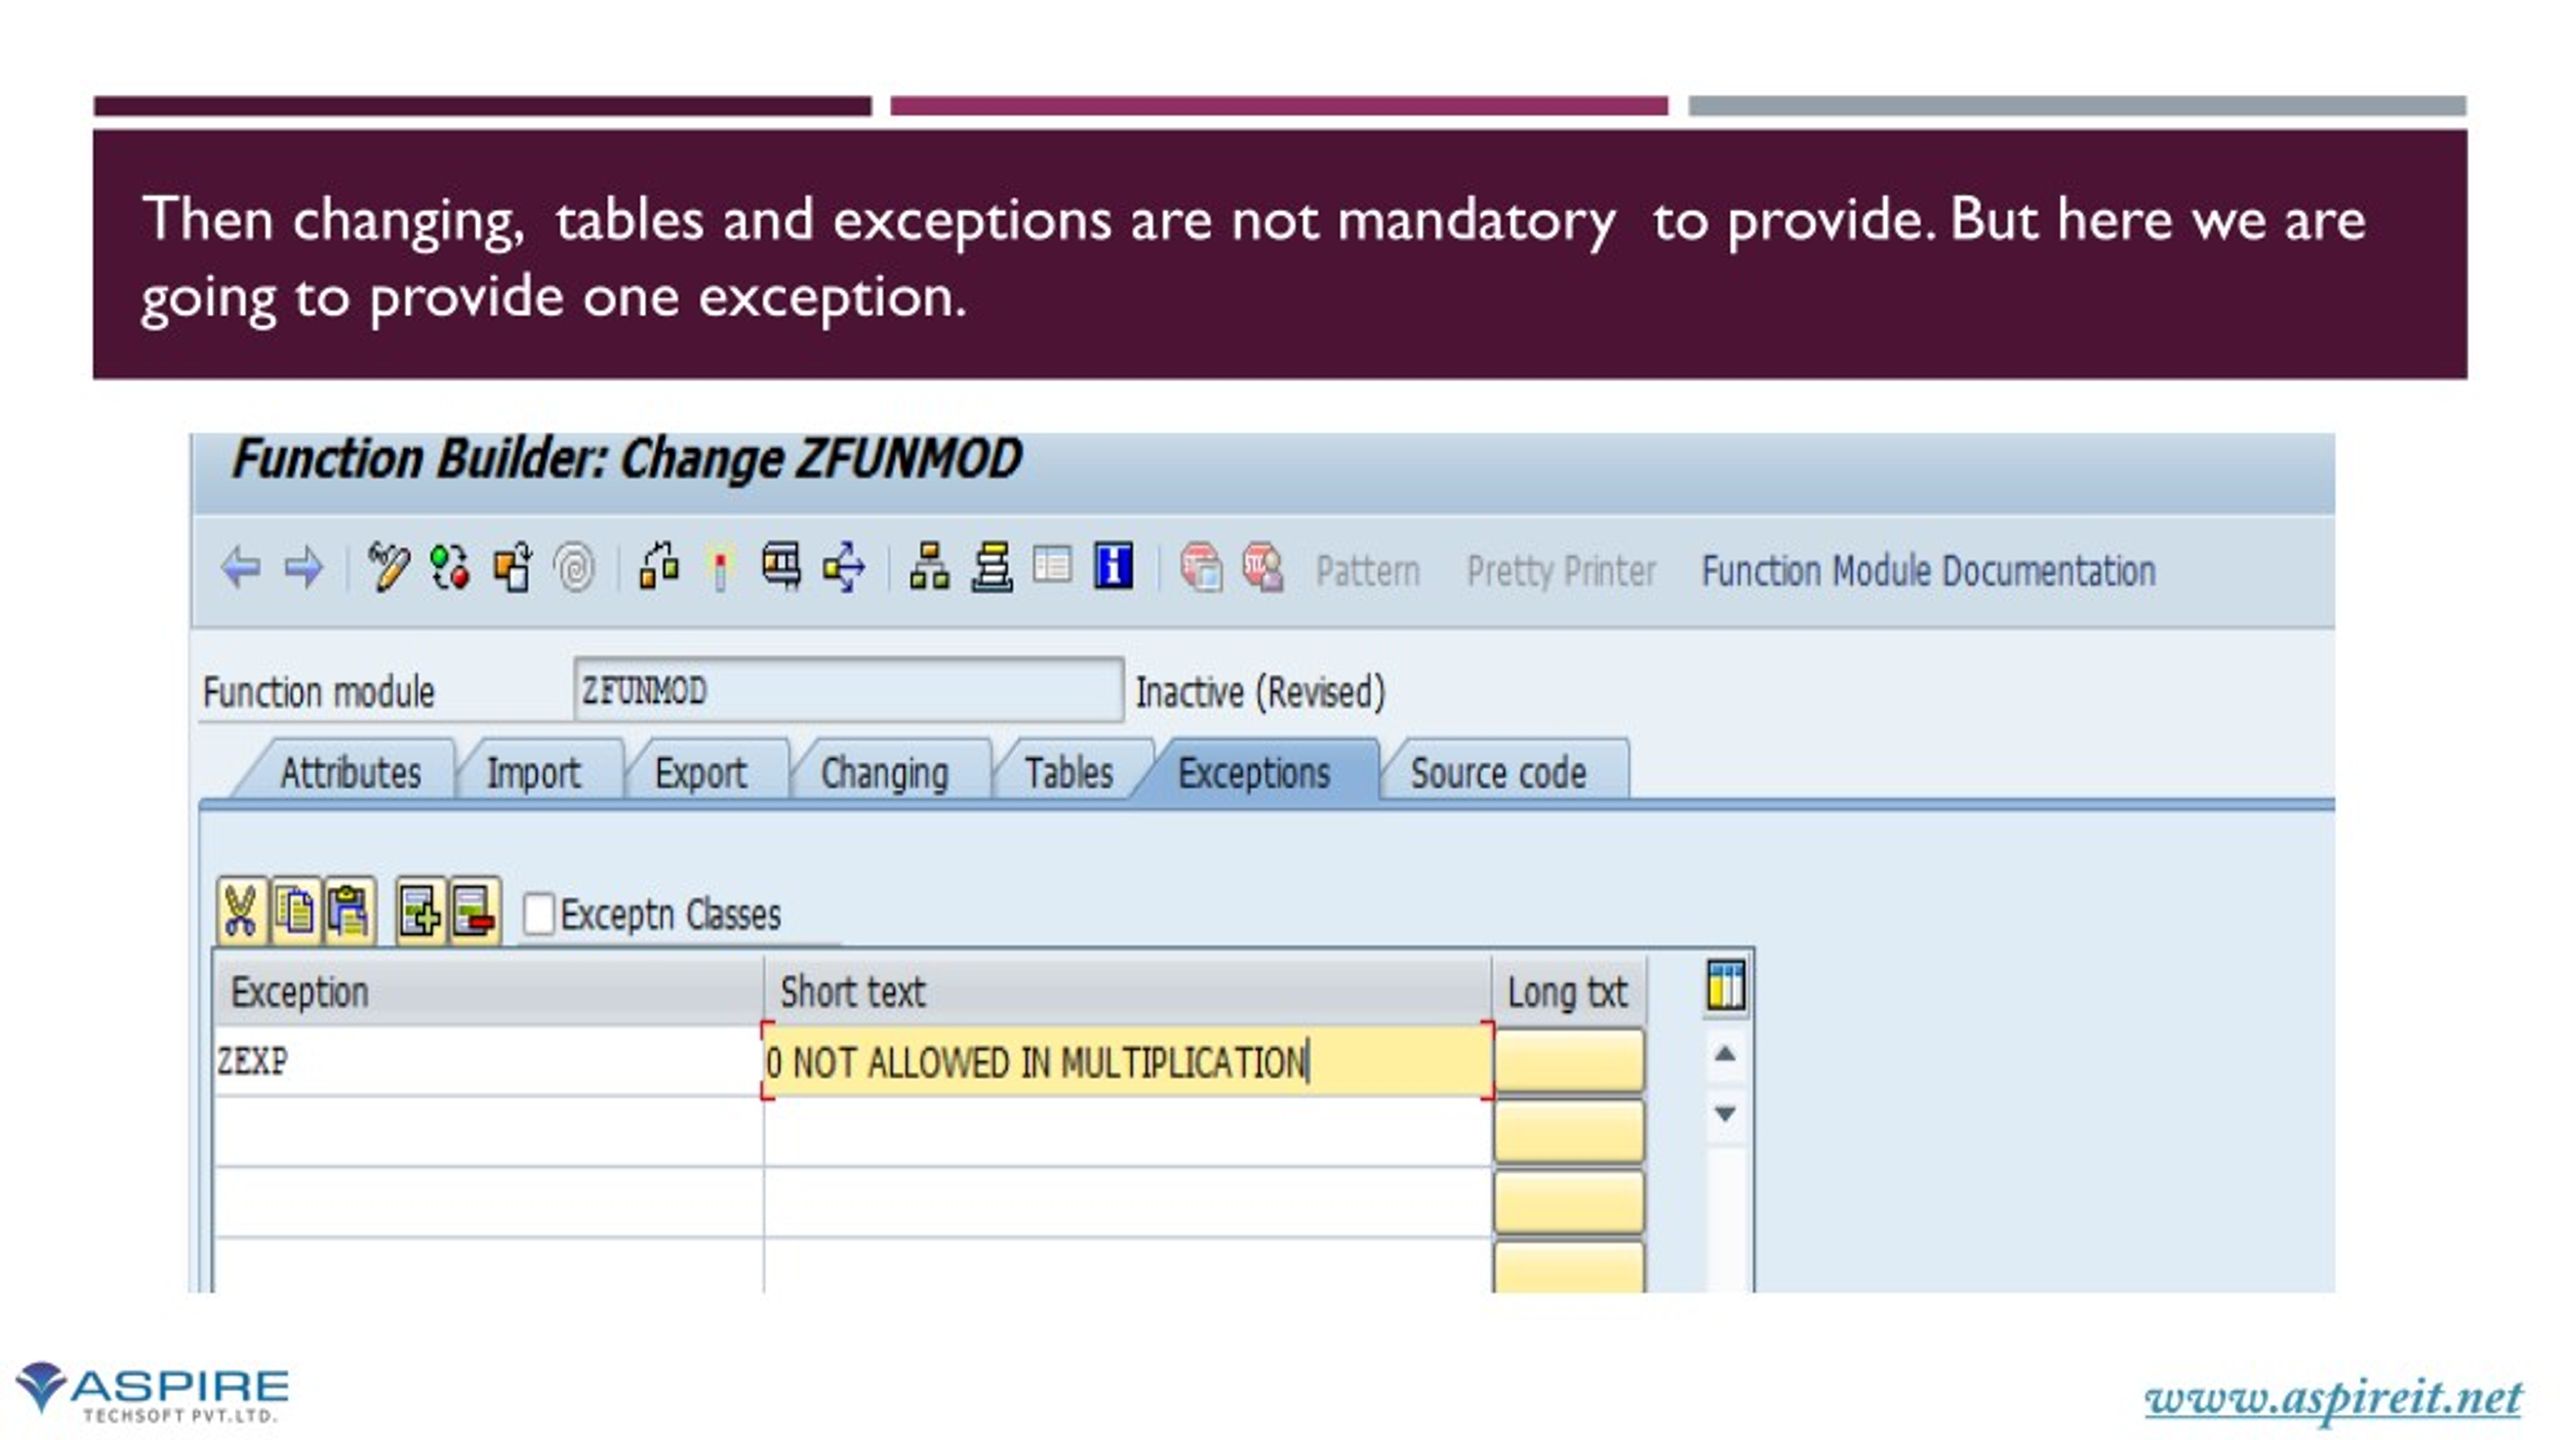Copy the selected row with the copy icon

294,912
